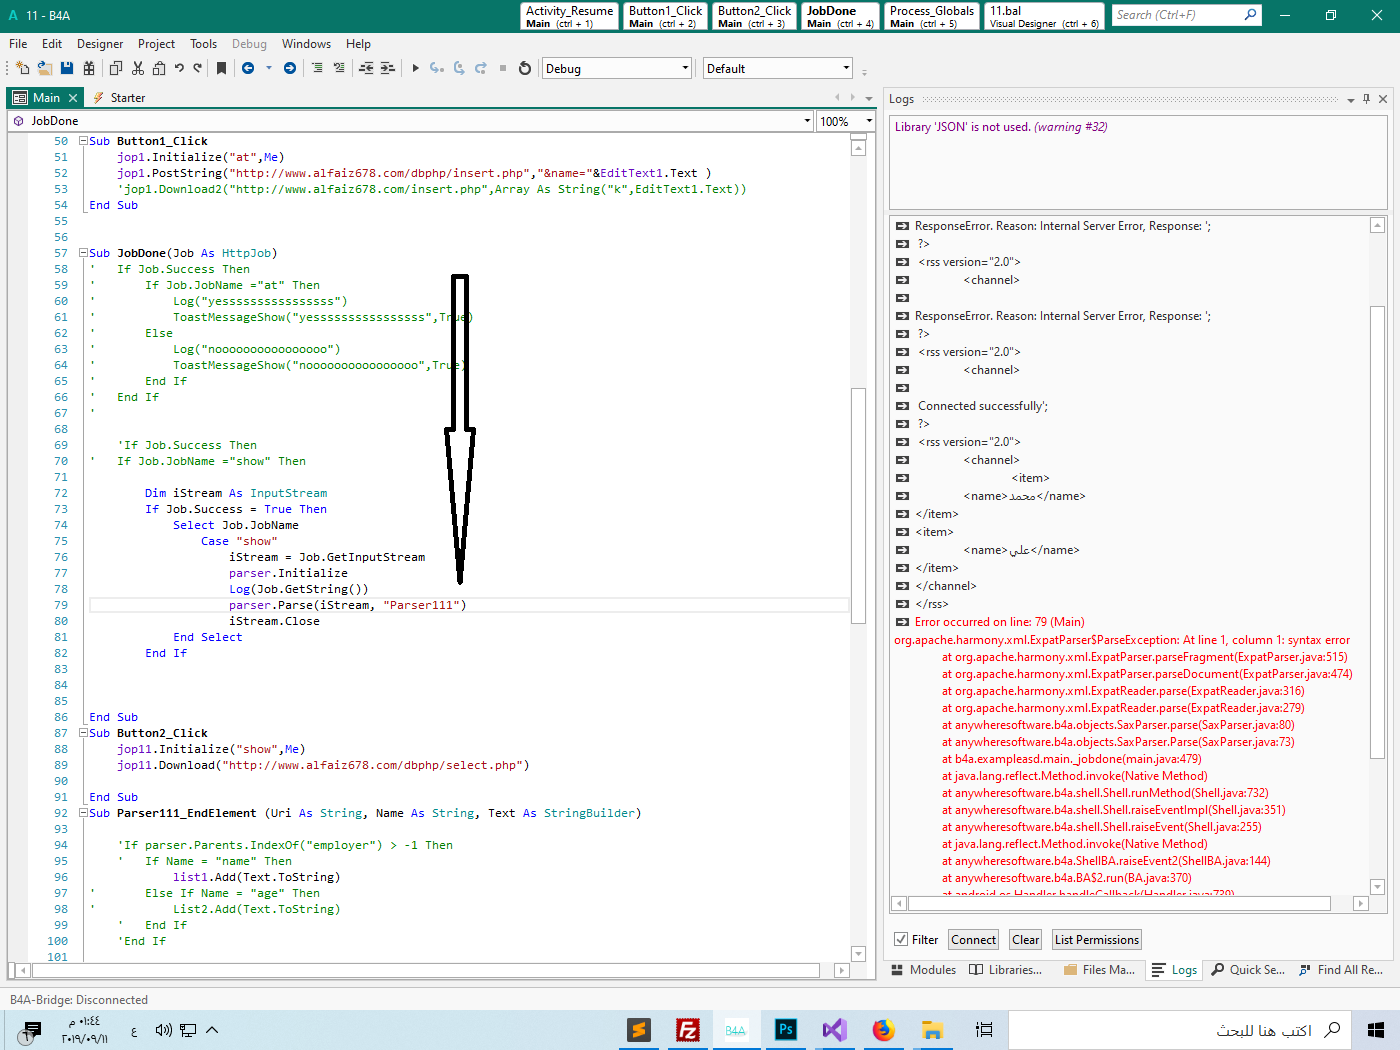1400x1050 pixels.
Task: Click the Undo arrow icon
Action: [x=179, y=68]
